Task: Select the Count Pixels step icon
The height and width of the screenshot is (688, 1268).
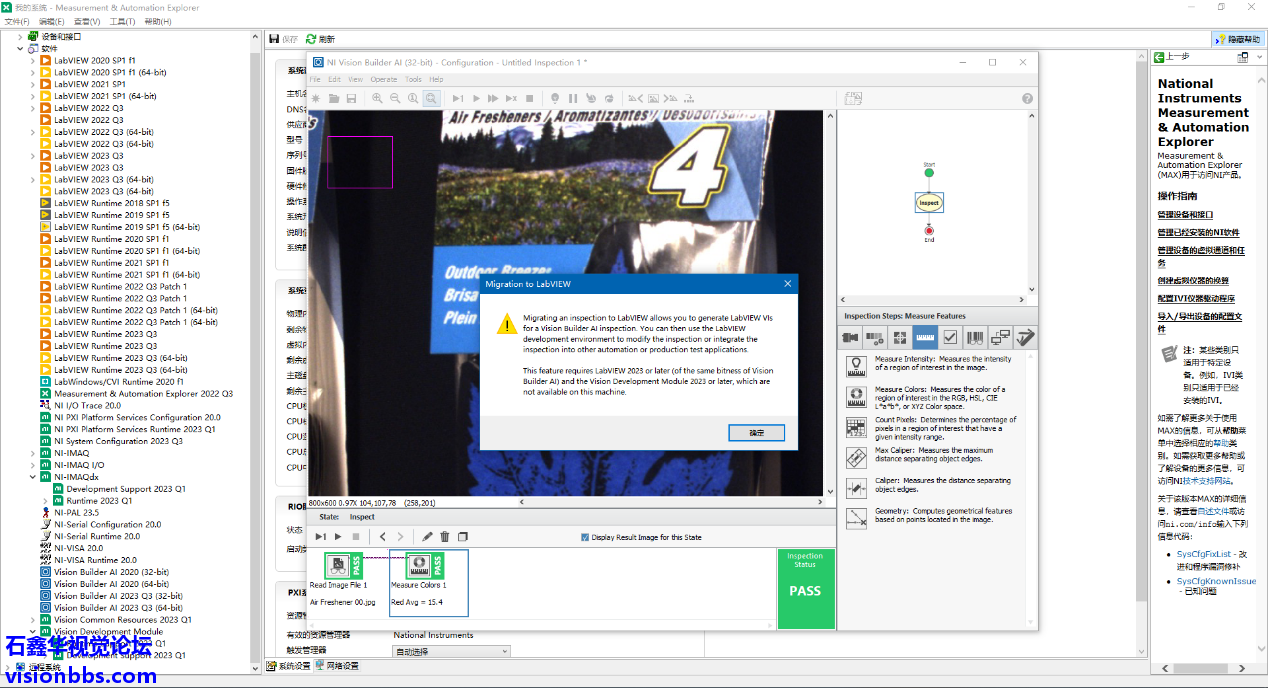Action: (856, 427)
